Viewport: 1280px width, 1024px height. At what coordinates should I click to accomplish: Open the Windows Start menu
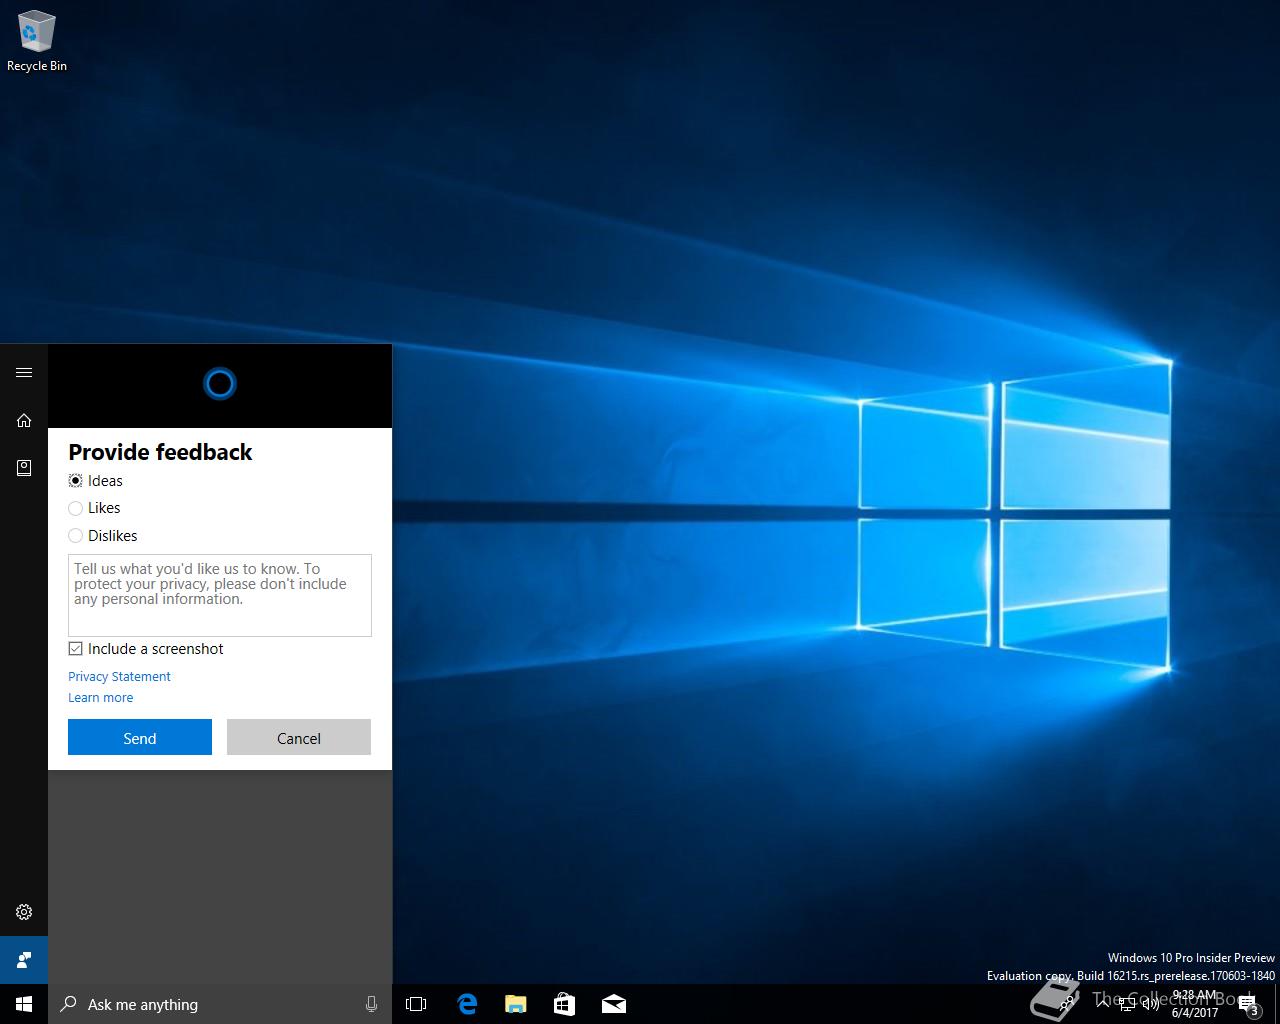click(x=24, y=1004)
